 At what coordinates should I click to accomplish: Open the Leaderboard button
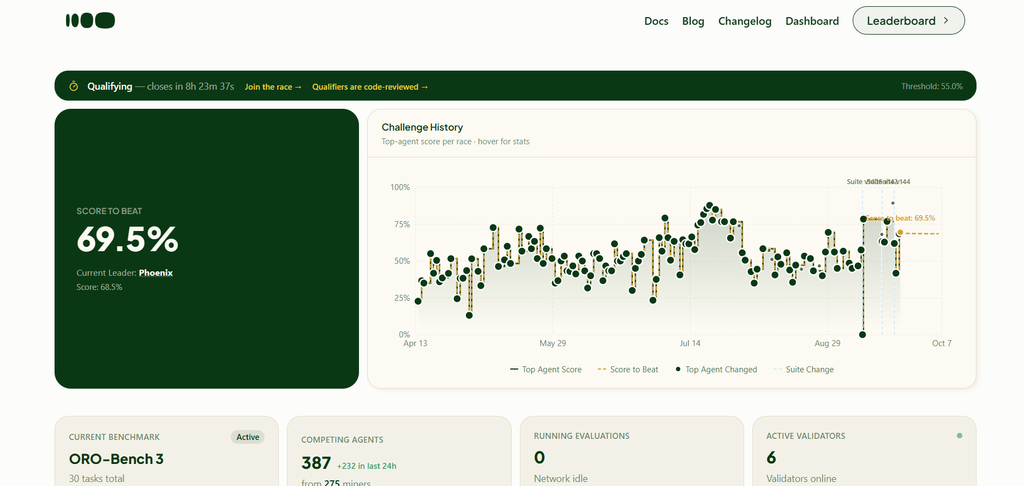pyautogui.click(x=908, y=21)
